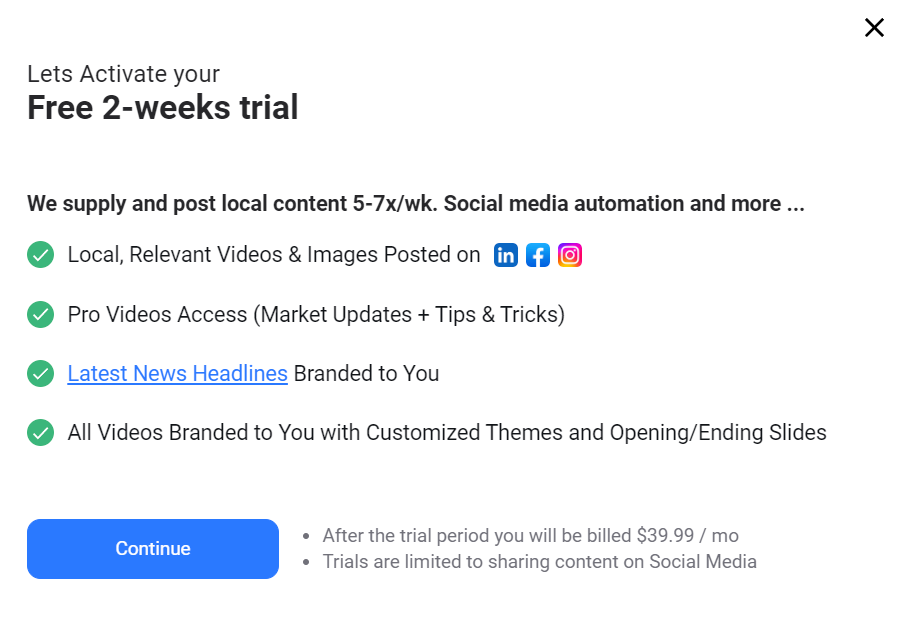
Task: Click green checkmark beside Local, Relevant Videos
Action: pyautogui.click(x=40, y=255)
